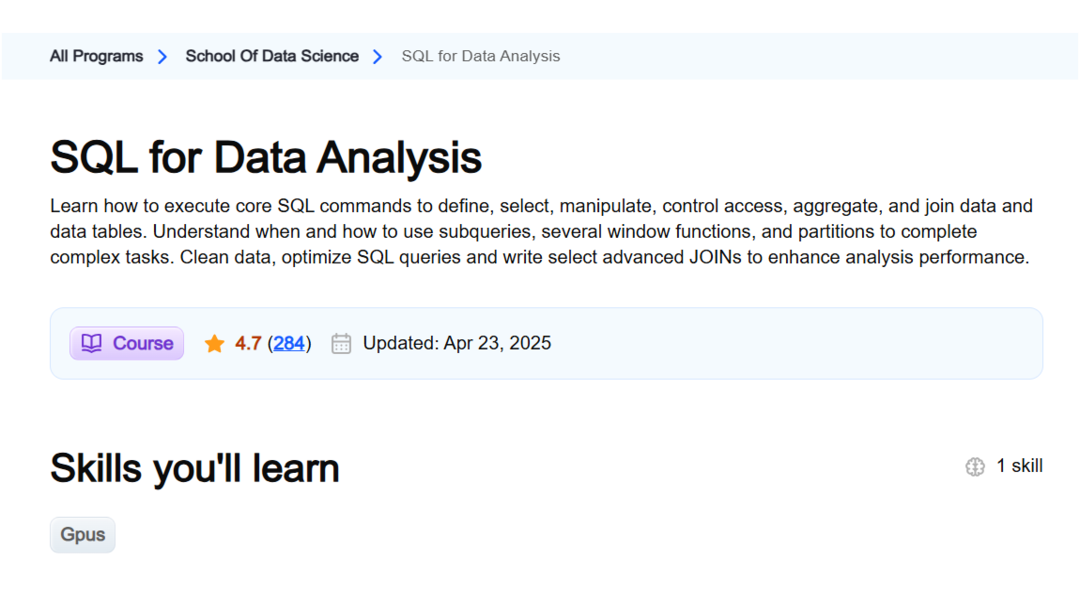This screenshot has width=1080, height=600.
Task: Click the SQL for Data Analysis page title
Action: click(x=266, y=157)
